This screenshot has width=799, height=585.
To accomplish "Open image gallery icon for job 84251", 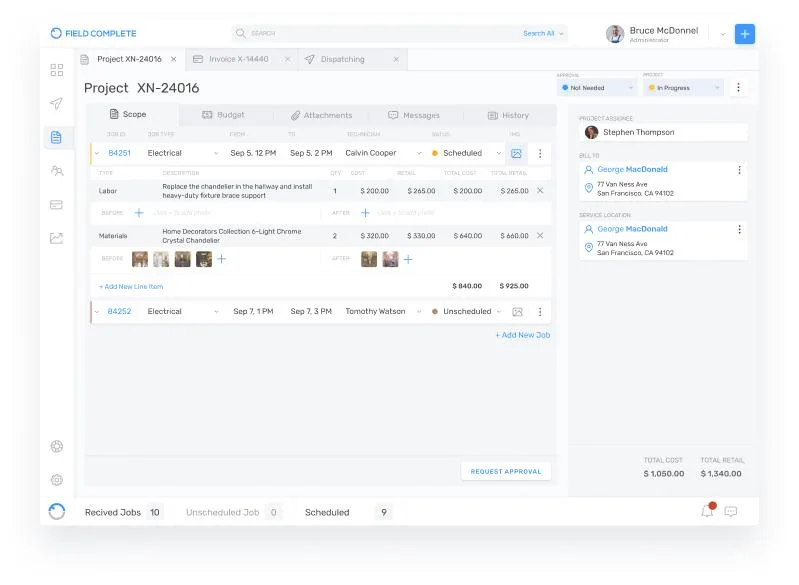I will click(516, 153).
